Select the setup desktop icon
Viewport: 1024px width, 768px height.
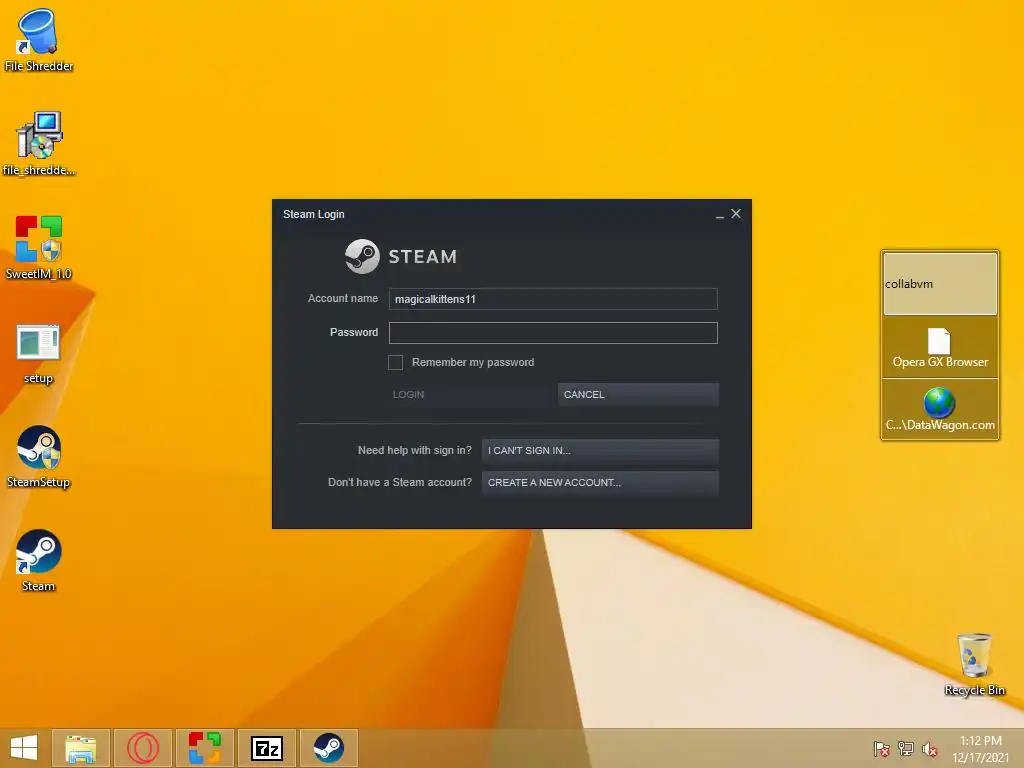pos(38,353)
